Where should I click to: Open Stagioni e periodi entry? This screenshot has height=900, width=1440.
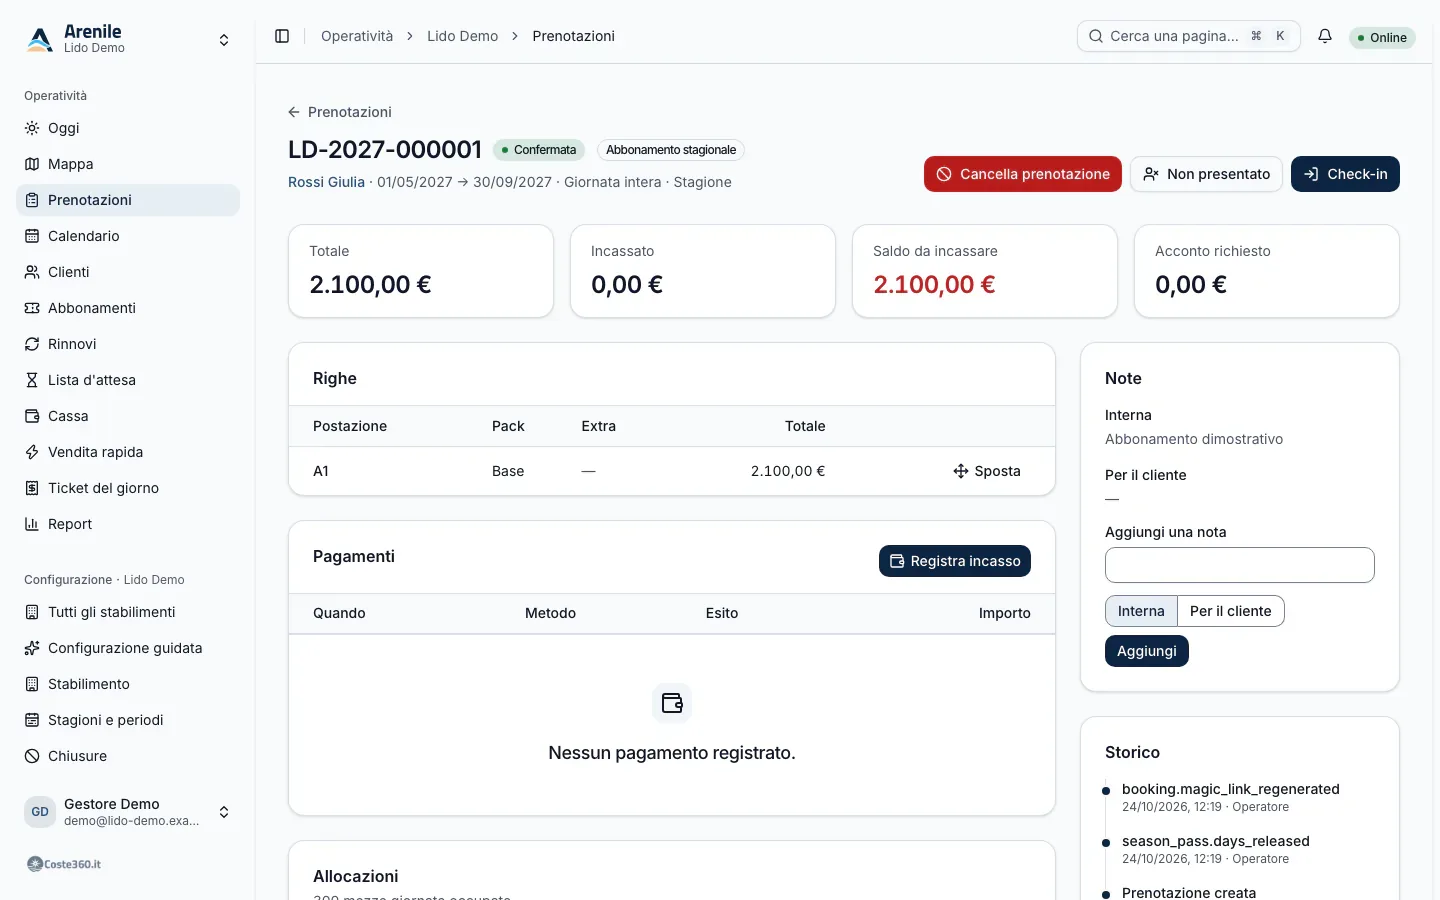click(x=128, y=720)
